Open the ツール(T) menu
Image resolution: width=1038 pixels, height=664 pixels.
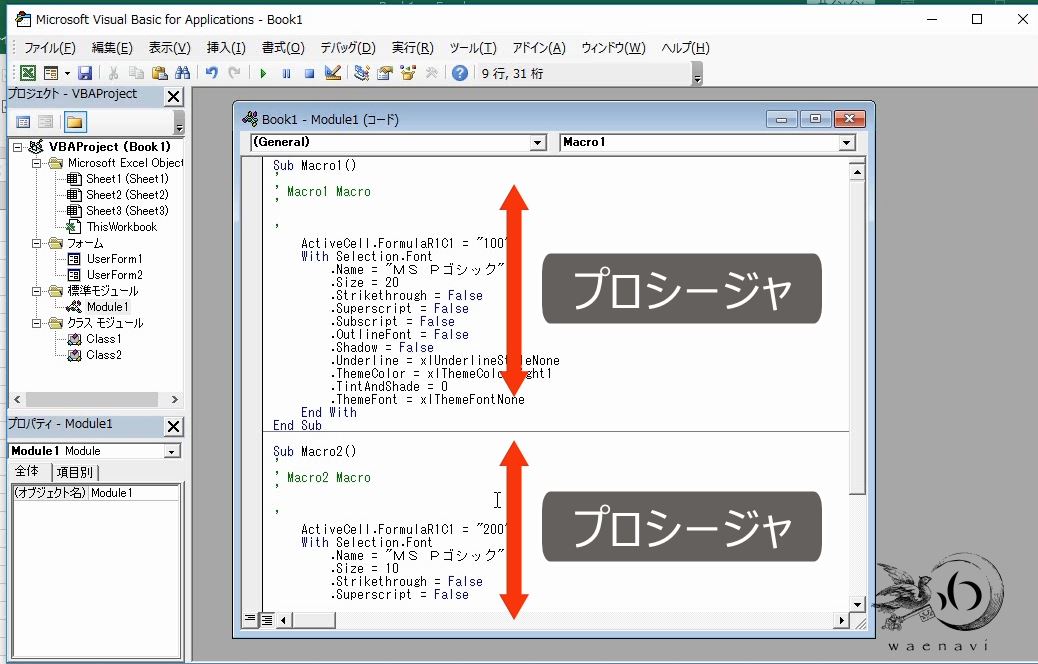click(x=473, y=48)
